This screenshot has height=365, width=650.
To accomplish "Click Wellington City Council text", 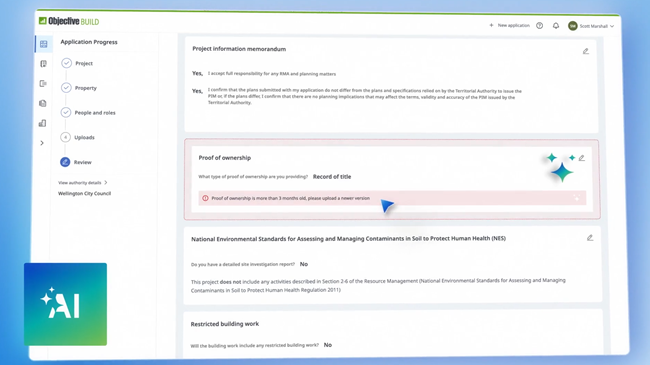I will pyautogui.click(x=85, y=193).
